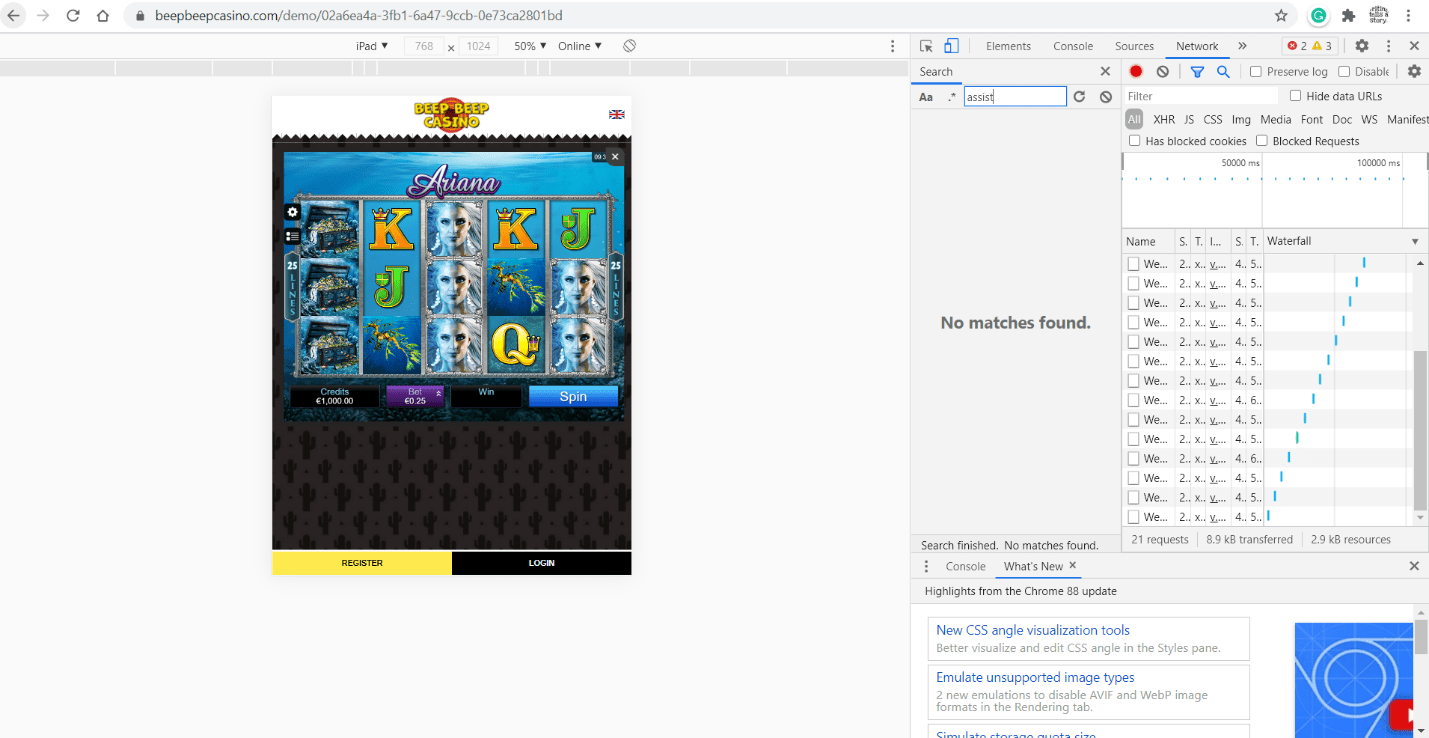This screenshot has width=1429, height=738.
Task: Open the 50% zoom dropdown
Action: point(531,46)
